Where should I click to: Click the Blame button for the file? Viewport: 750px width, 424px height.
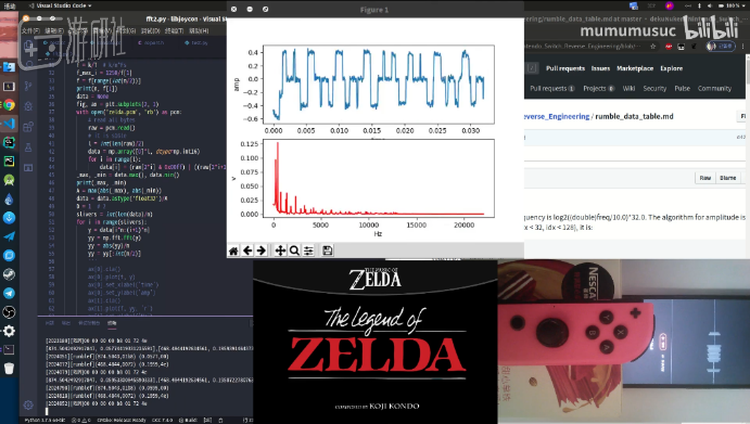pyautogui.click(x=728, y=177)
